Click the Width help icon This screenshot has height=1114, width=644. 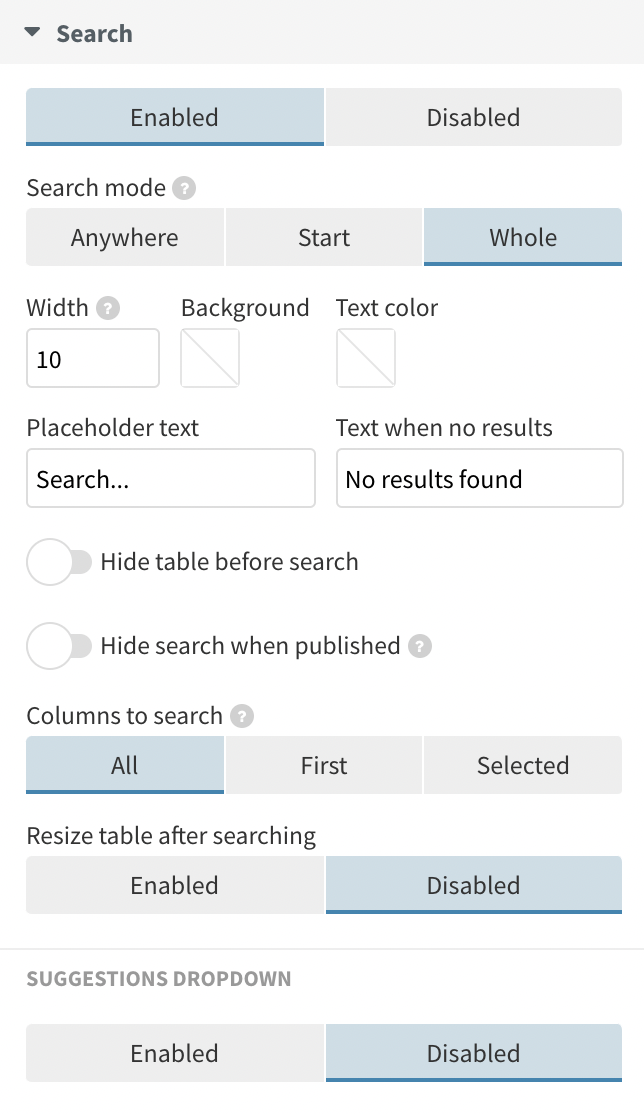pos(106,308)
